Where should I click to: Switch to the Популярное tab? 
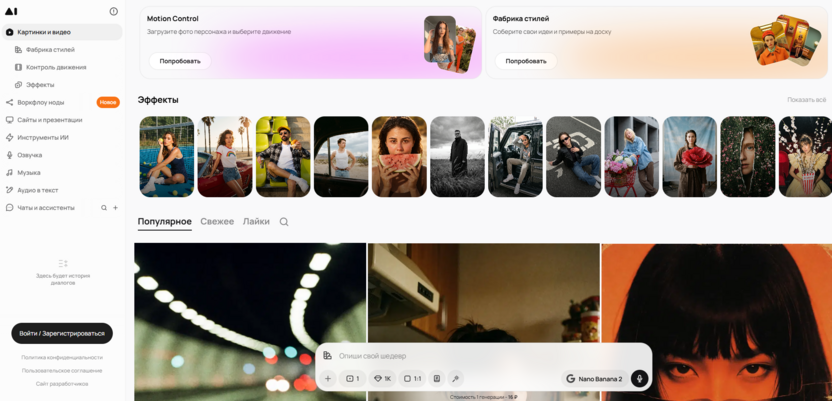164,222
